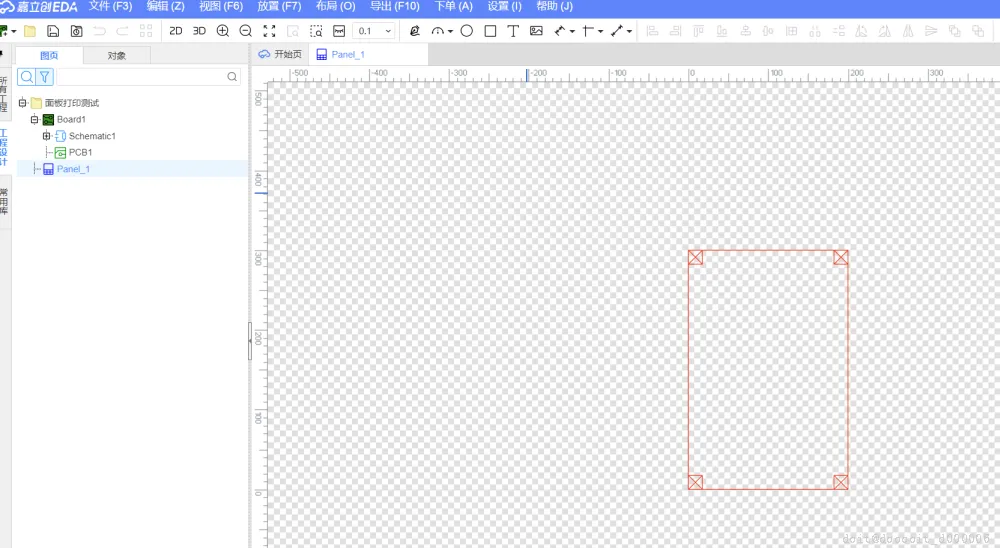
Task: Collapse the 面板打印测试 project folder
Action: click(22, 103)
